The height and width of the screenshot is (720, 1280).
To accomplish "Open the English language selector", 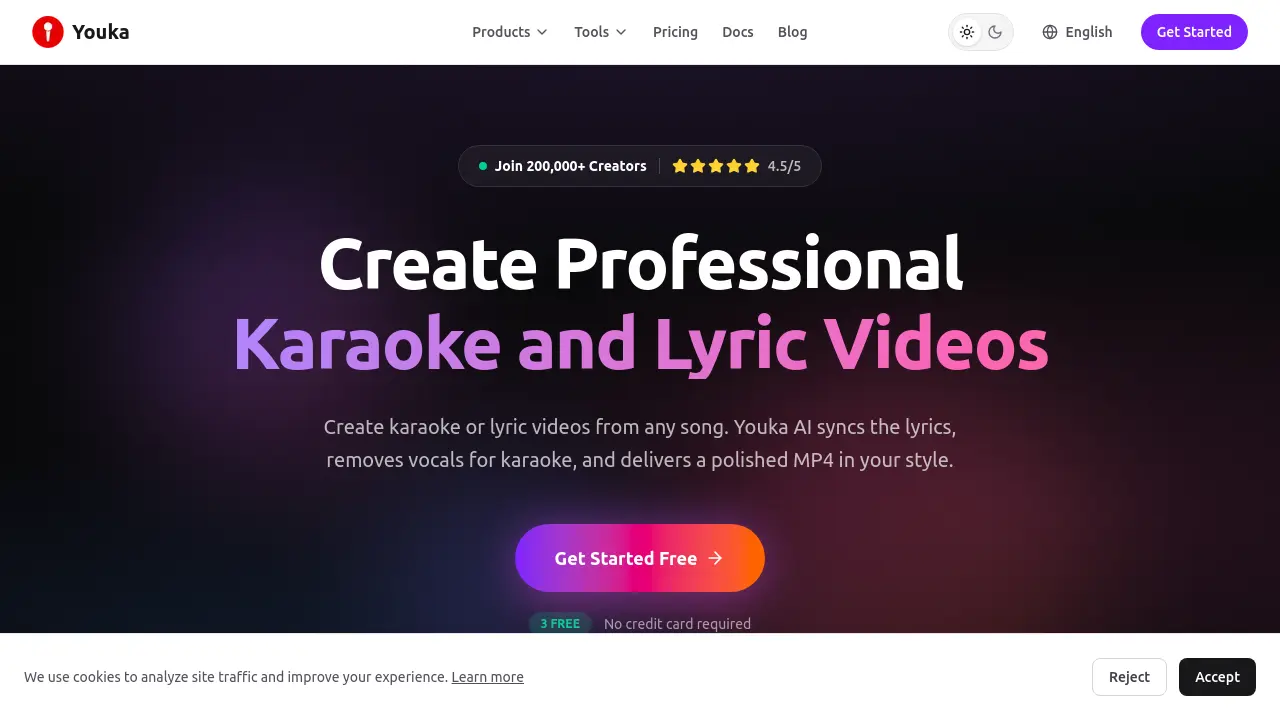I will [x=1077, y=32].
